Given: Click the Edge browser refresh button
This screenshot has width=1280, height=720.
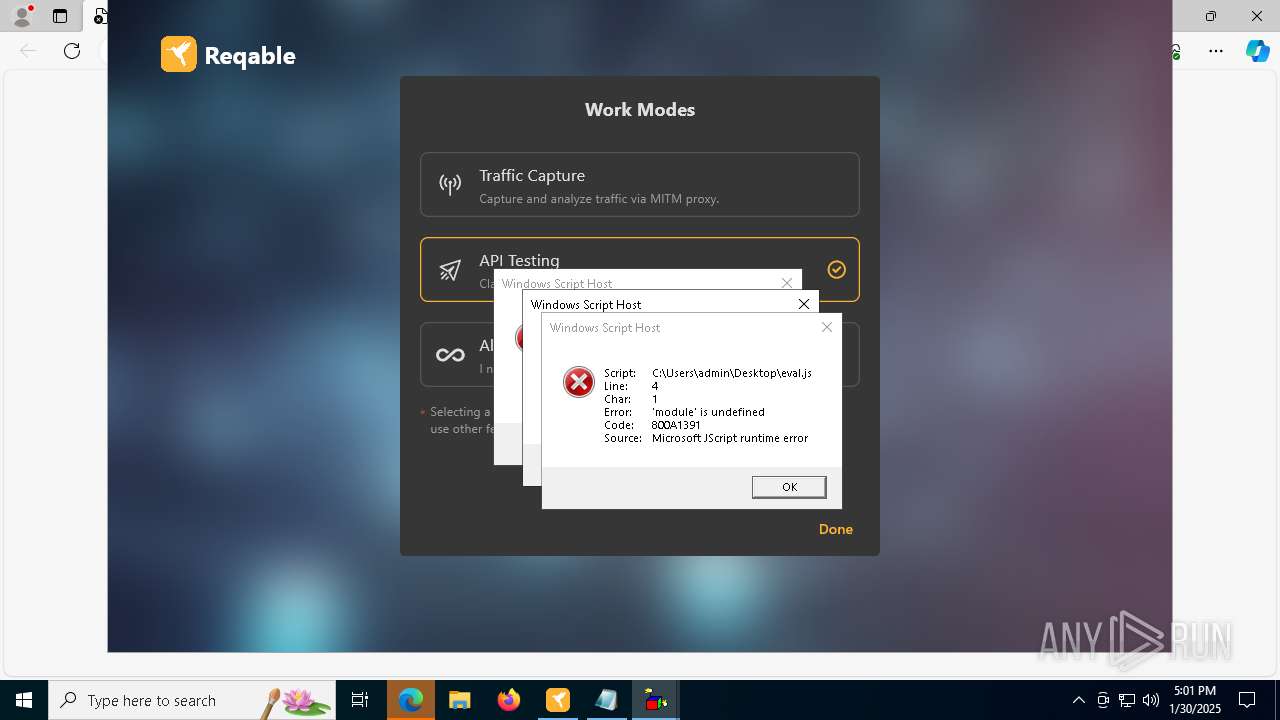Looking at the screenshot, I should click(x=72, y=51).
